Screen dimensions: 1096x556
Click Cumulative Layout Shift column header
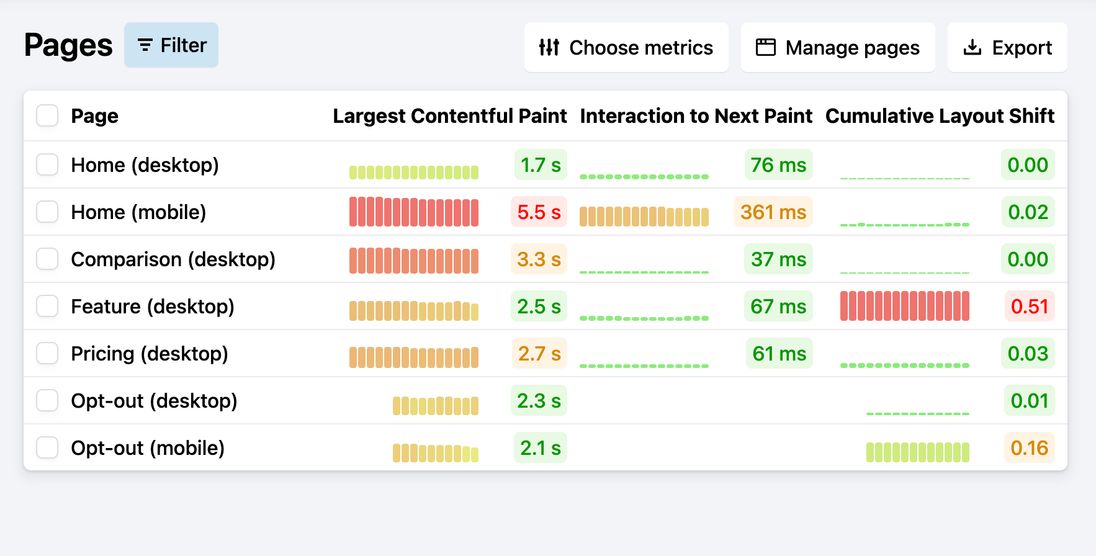click(x=939, y=116)
